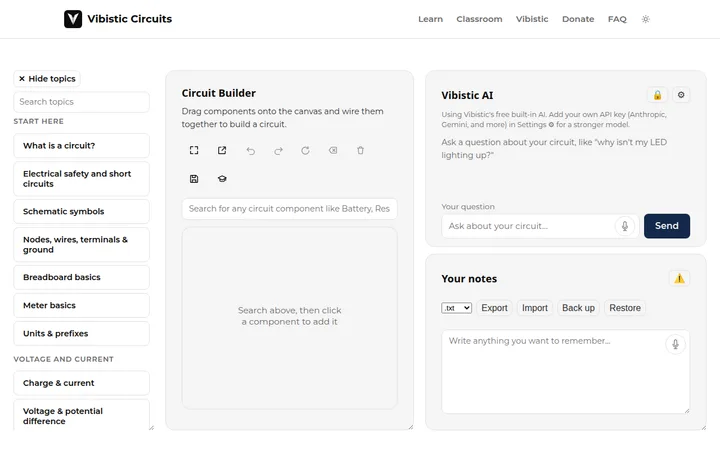Undo last circuit action
720x450 pixels.
coord(250,151)
